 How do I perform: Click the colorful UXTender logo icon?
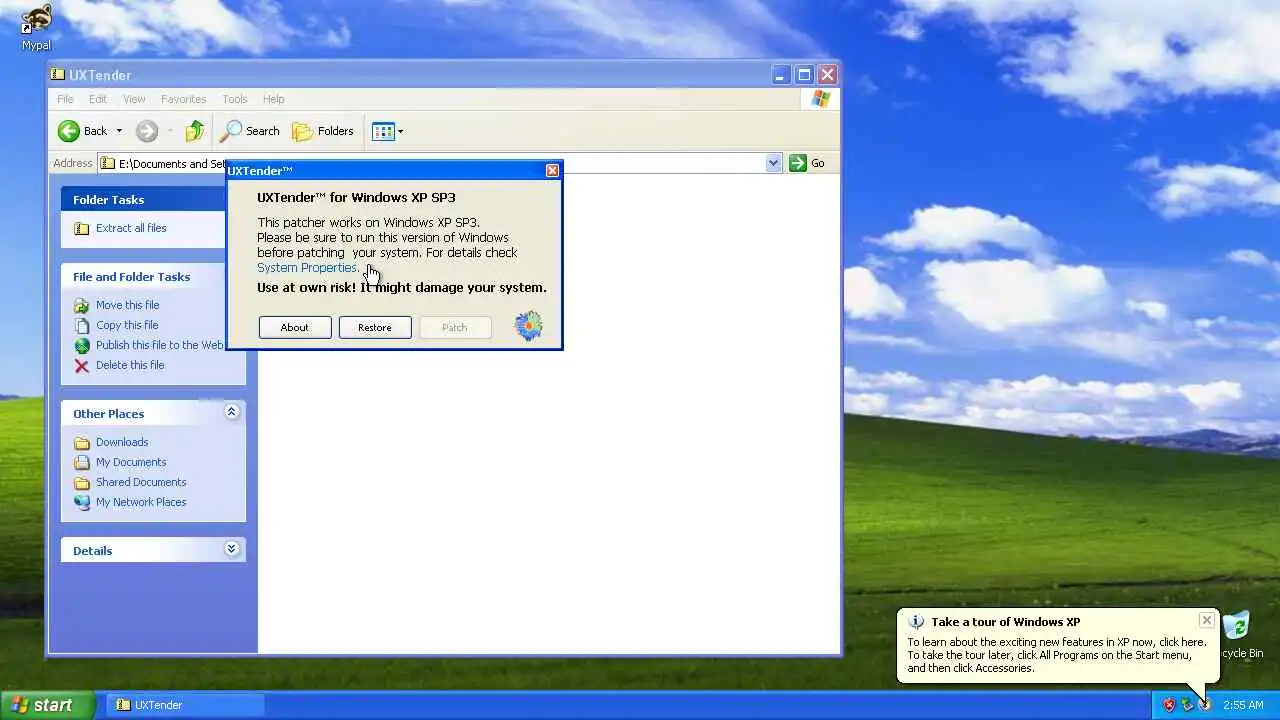(528, 326)
